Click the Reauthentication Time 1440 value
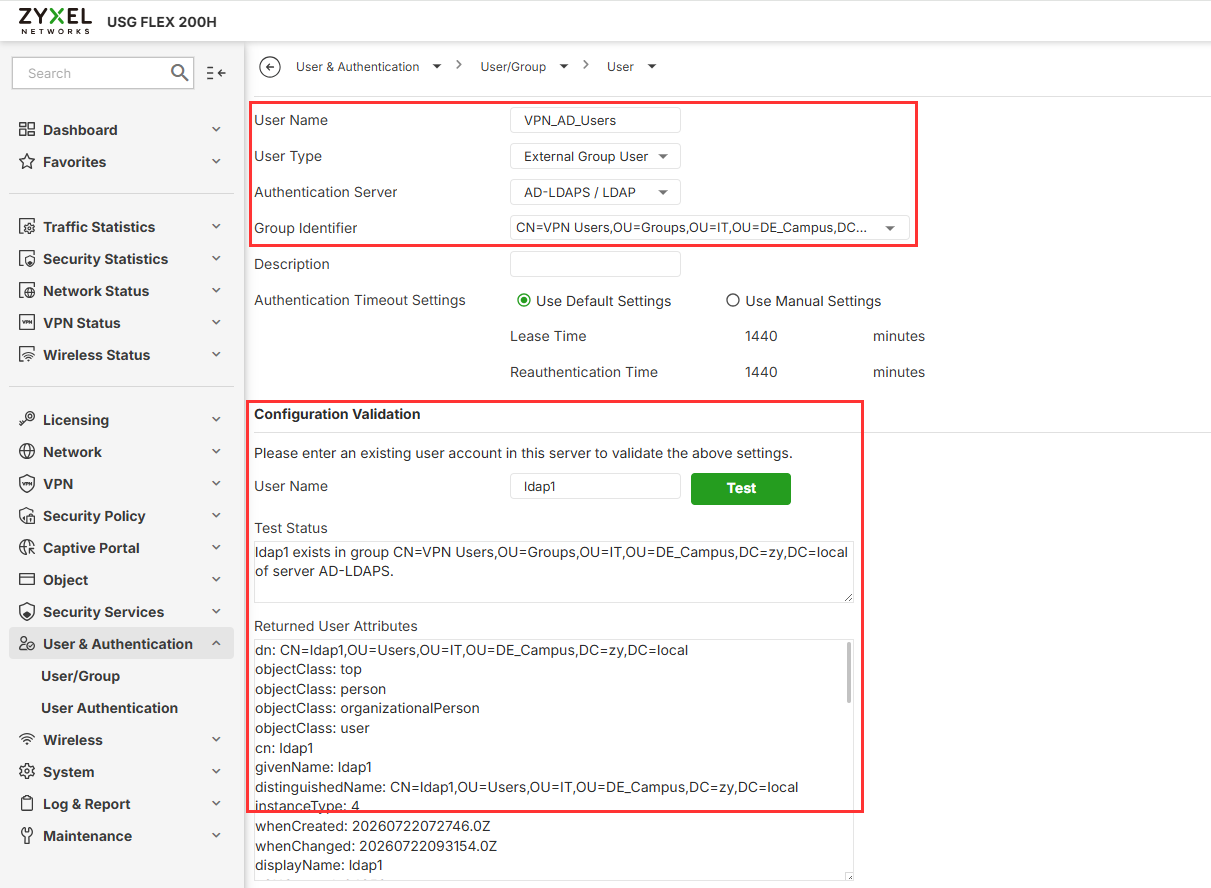Image resolution: width=1211 pixels, height=888 pixels. point(761,372)
